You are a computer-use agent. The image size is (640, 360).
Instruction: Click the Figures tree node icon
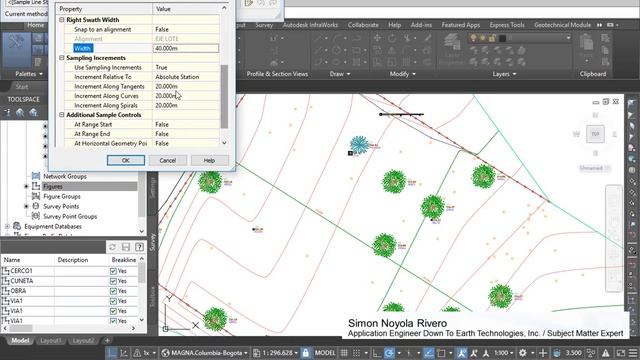click(x=36, y=186)
